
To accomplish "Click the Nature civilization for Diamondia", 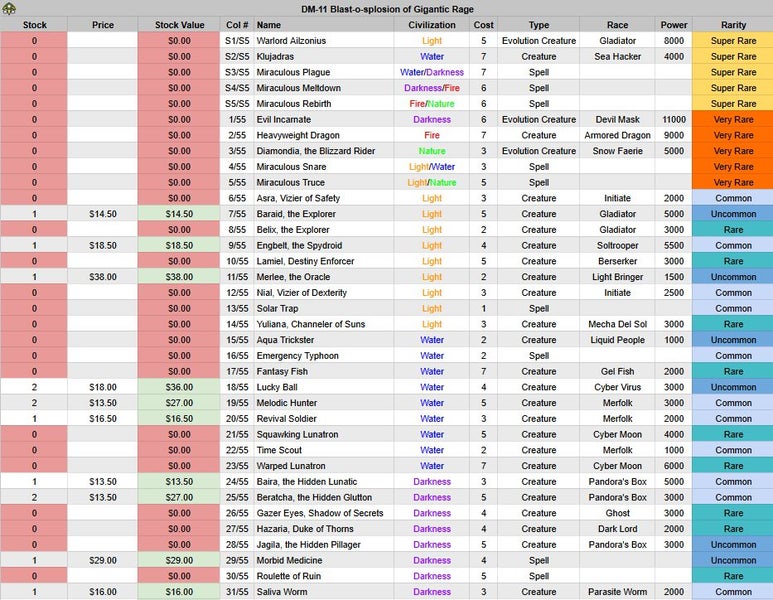I will pos(432,151).
